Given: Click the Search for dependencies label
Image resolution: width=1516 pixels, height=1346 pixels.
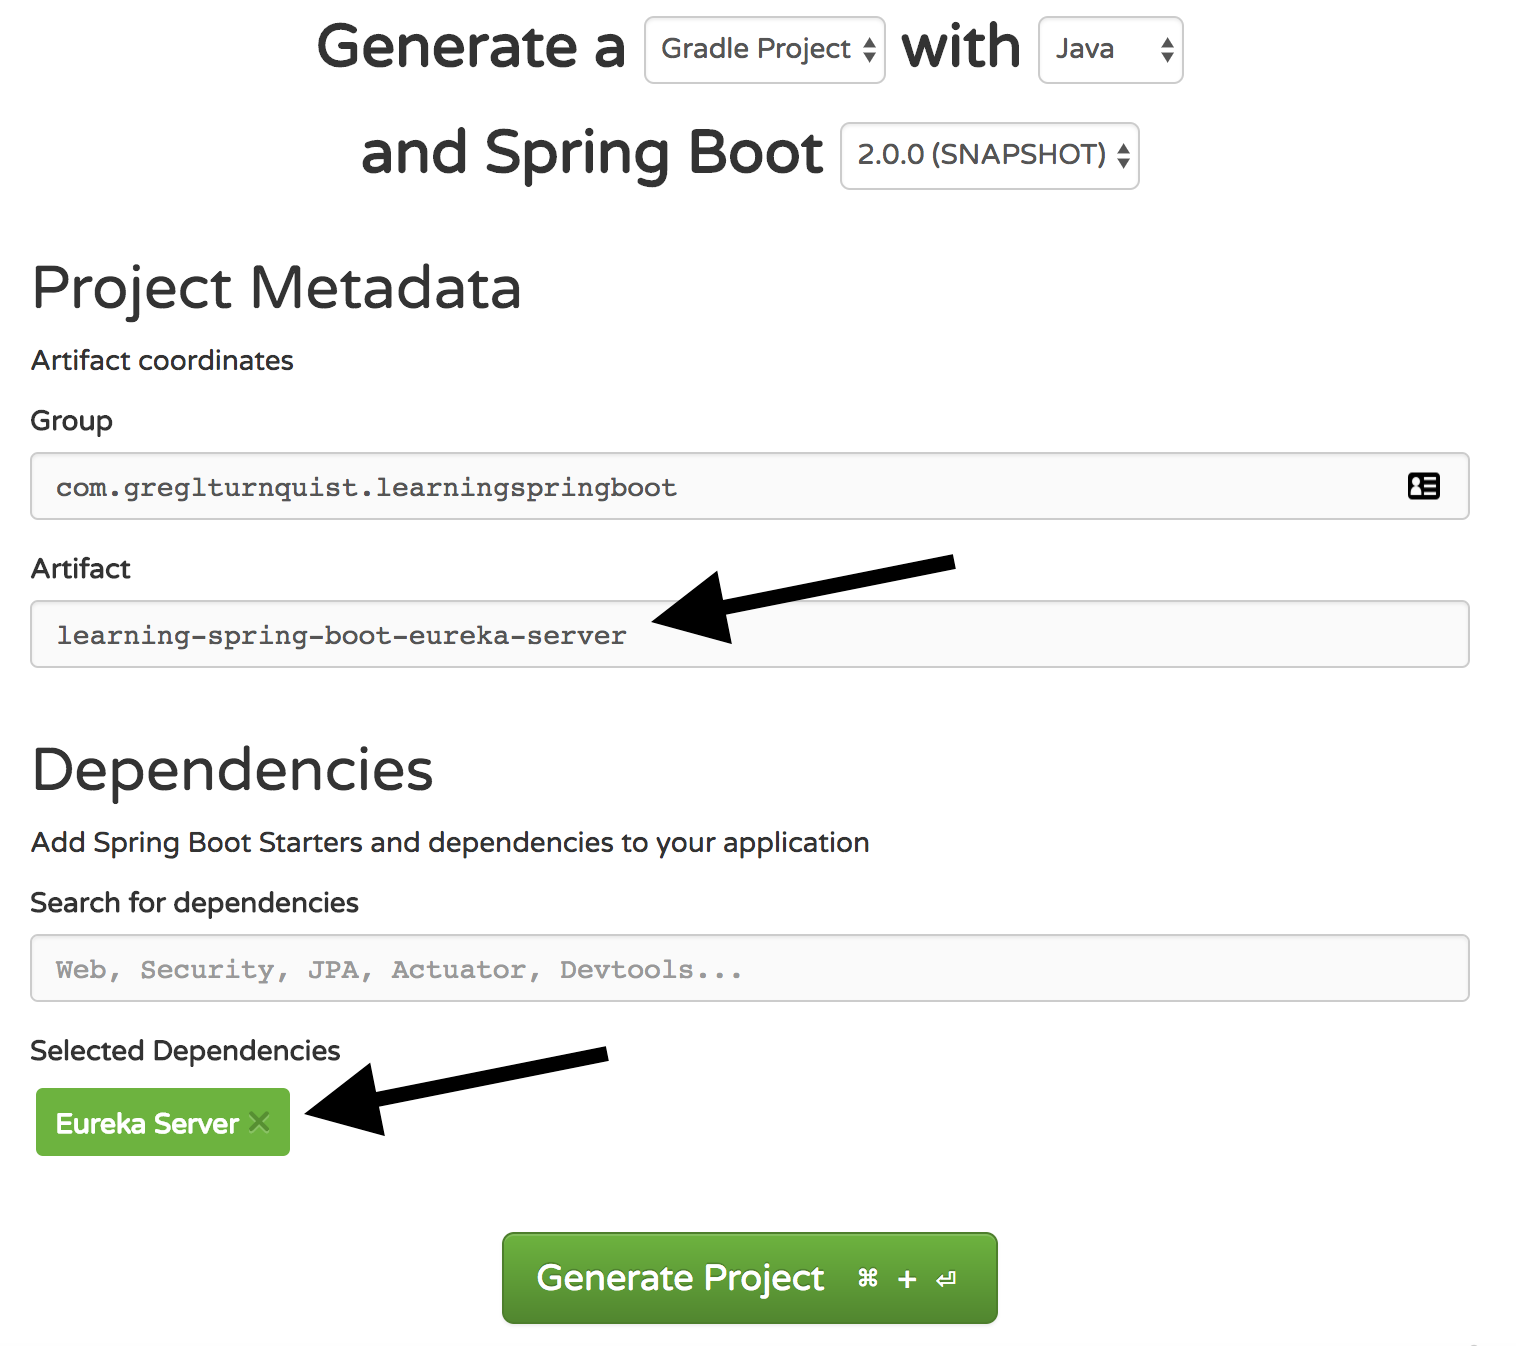Looking at the screenshot, I should click(x=195, y=902).
